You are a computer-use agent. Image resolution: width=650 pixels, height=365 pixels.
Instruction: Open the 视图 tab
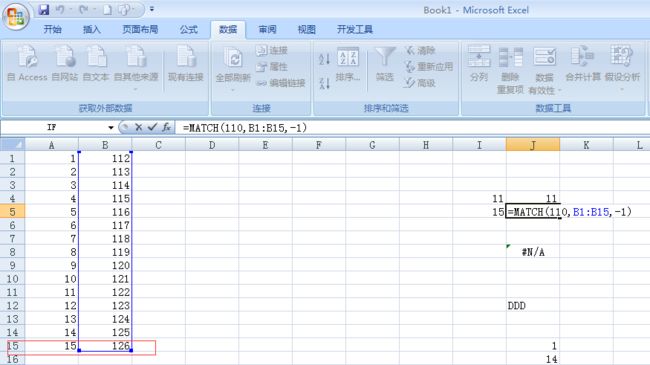307,29
